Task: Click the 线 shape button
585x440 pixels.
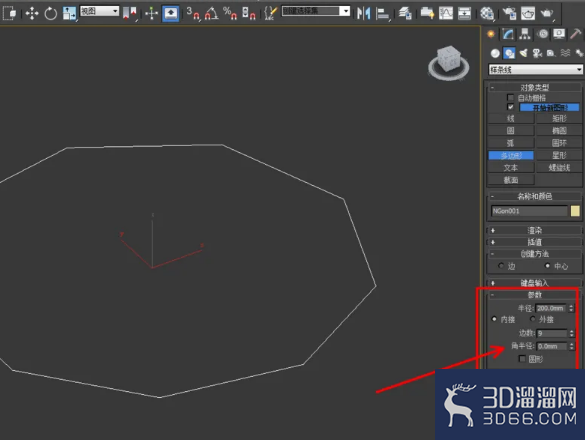Action: tap(511, 118)
